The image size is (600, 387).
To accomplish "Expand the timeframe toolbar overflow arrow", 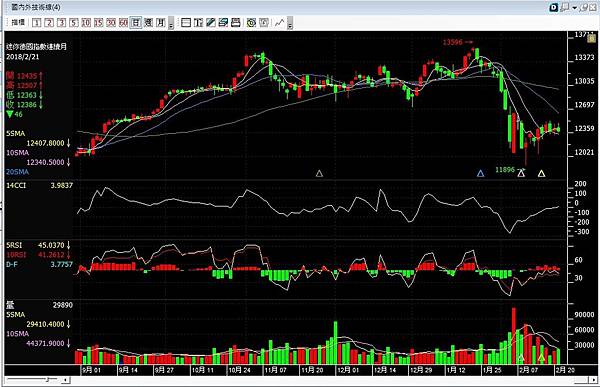I will tap(171, 24).
